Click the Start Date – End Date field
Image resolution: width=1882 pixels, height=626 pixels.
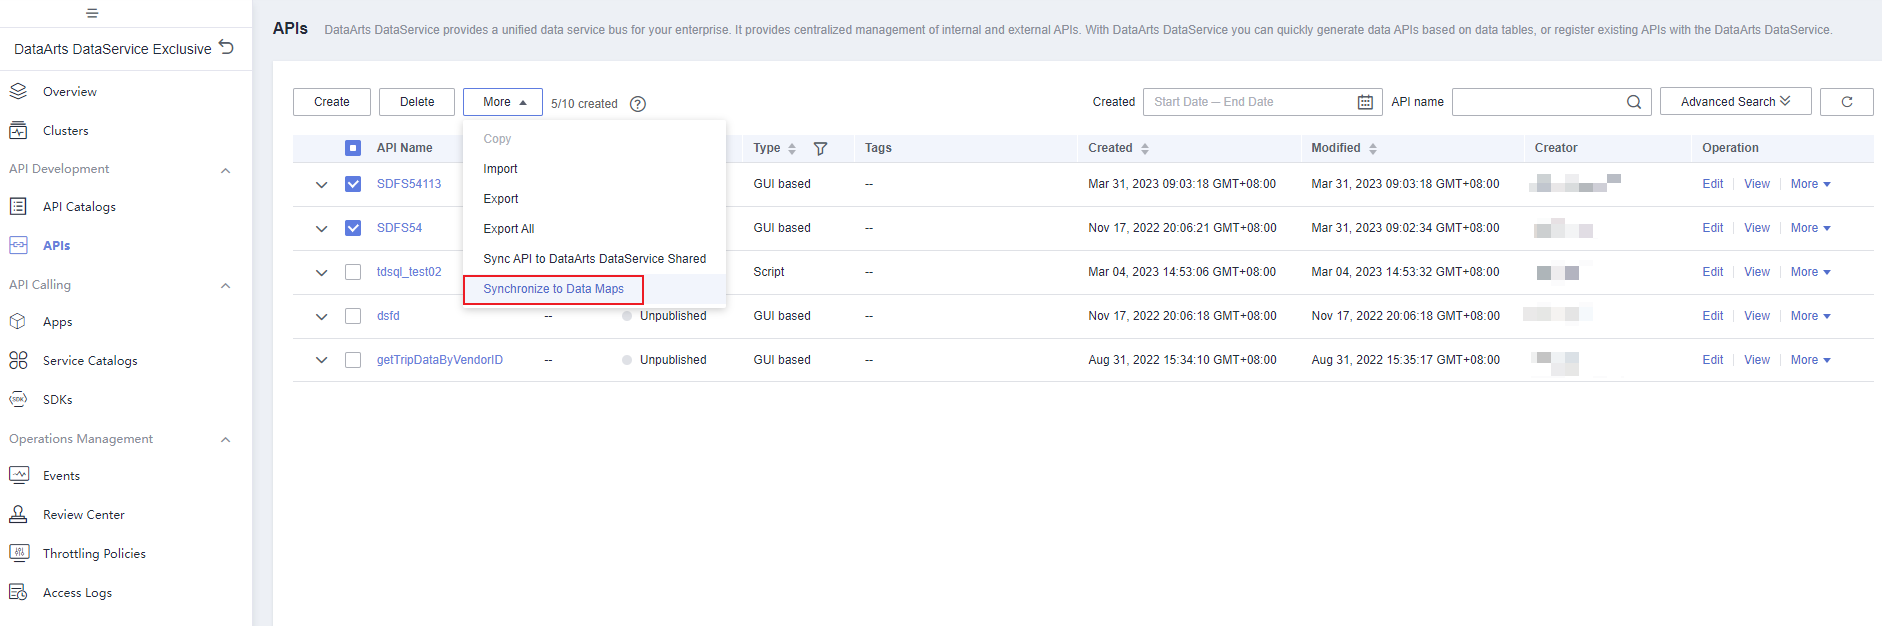click(x=1262, y=102)
